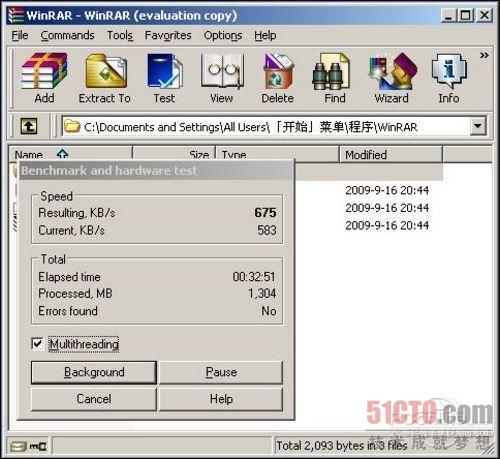Expand the toolbar overflow chevron
The image size is (500, 459).
tap(484, 55)
